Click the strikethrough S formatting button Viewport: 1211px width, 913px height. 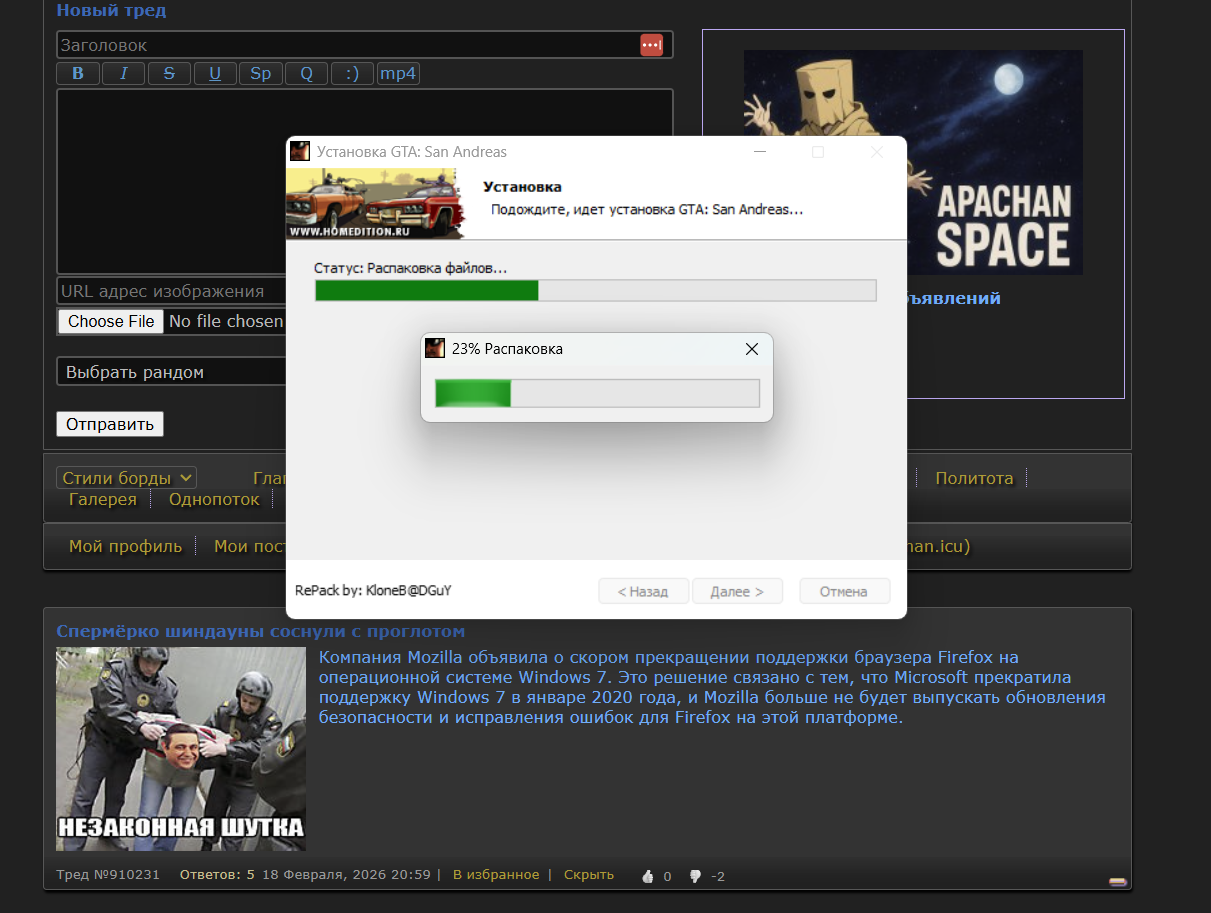tap(169, 73)
